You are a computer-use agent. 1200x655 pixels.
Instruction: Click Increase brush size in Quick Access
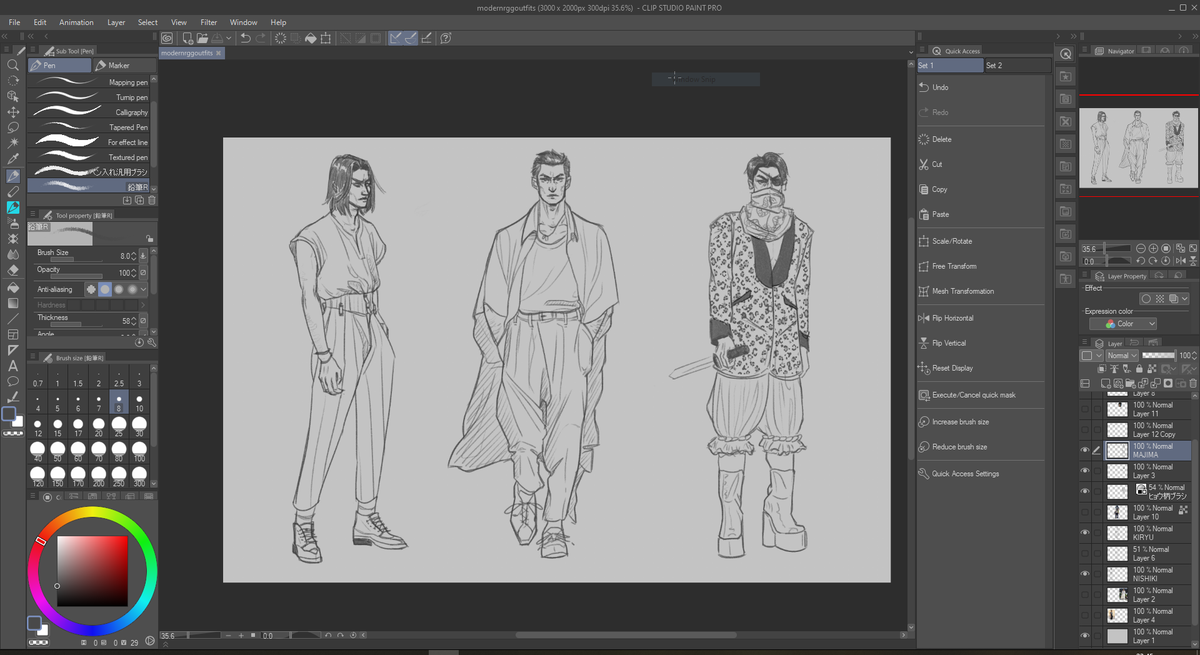983,422
